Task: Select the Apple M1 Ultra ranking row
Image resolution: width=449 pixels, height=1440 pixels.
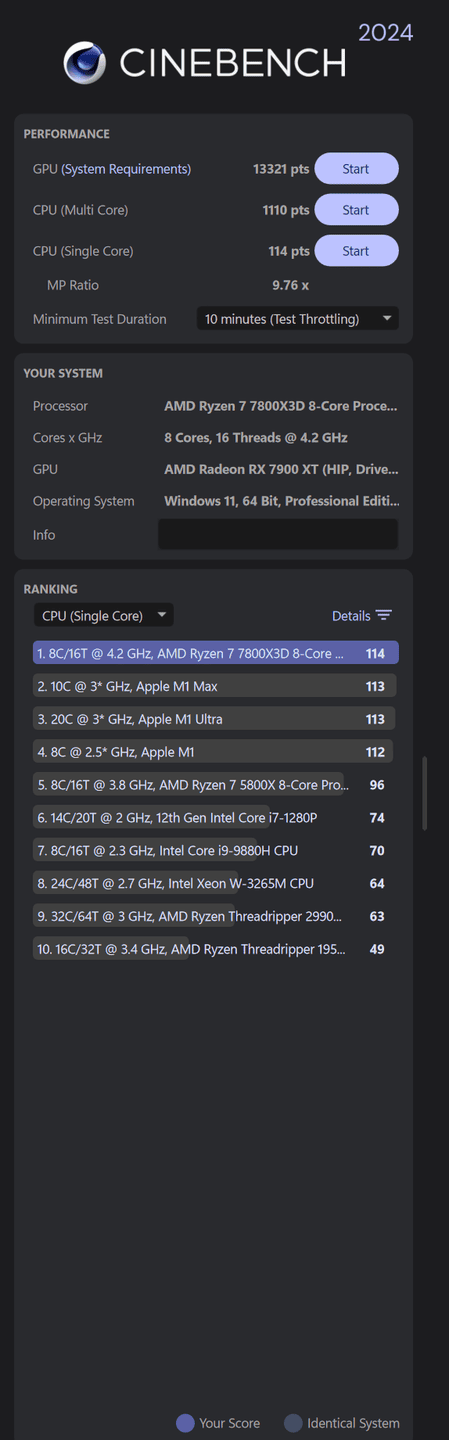Action: coord(216,719)
